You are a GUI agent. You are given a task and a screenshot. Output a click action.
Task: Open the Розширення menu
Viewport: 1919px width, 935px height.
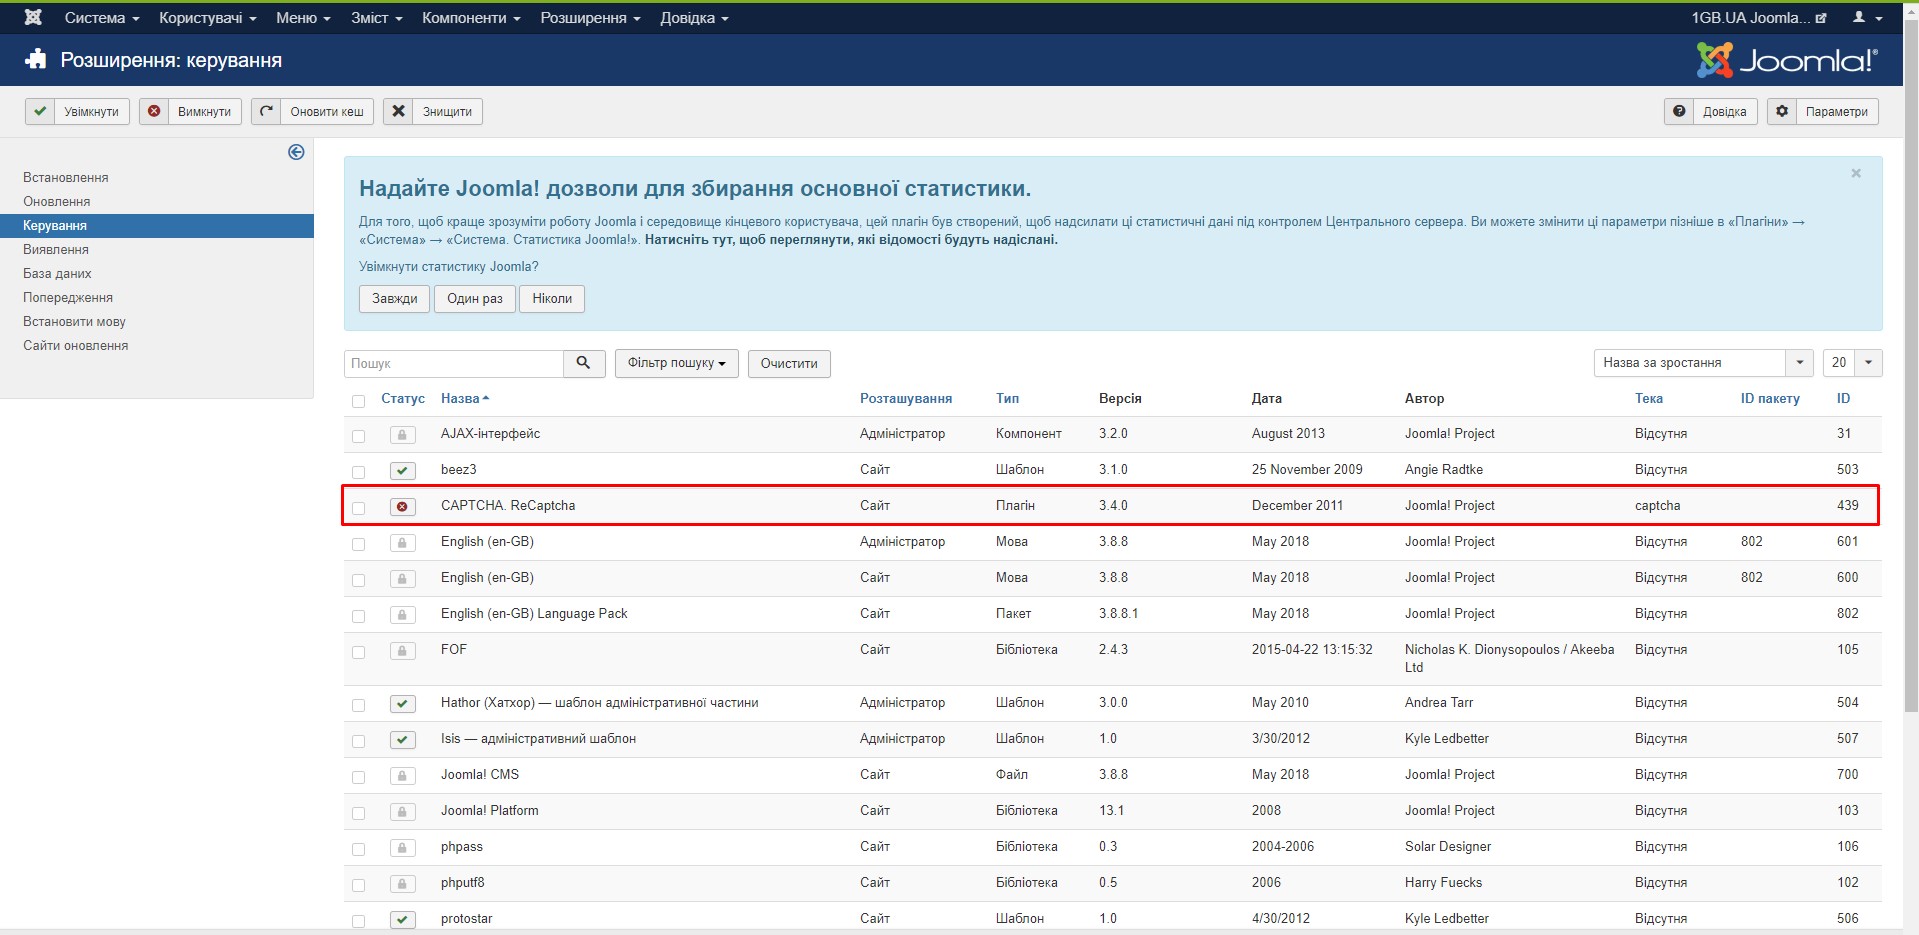590,18
